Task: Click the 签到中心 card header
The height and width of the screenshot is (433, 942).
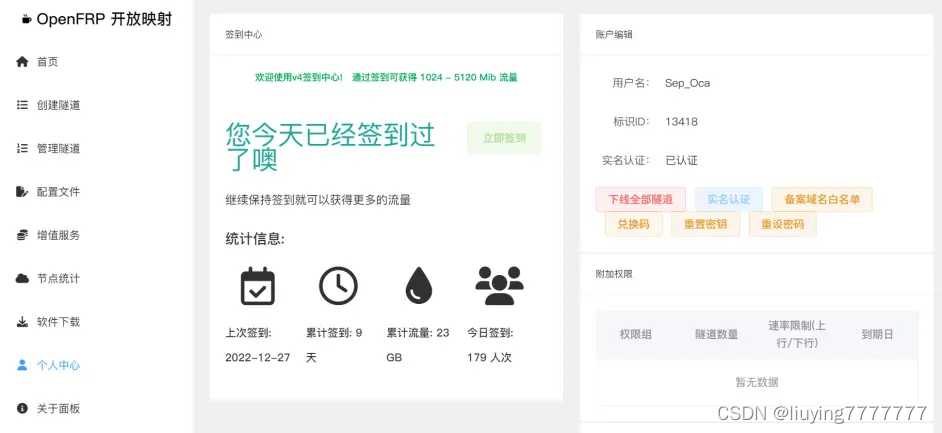Action: tap(386, 34)
